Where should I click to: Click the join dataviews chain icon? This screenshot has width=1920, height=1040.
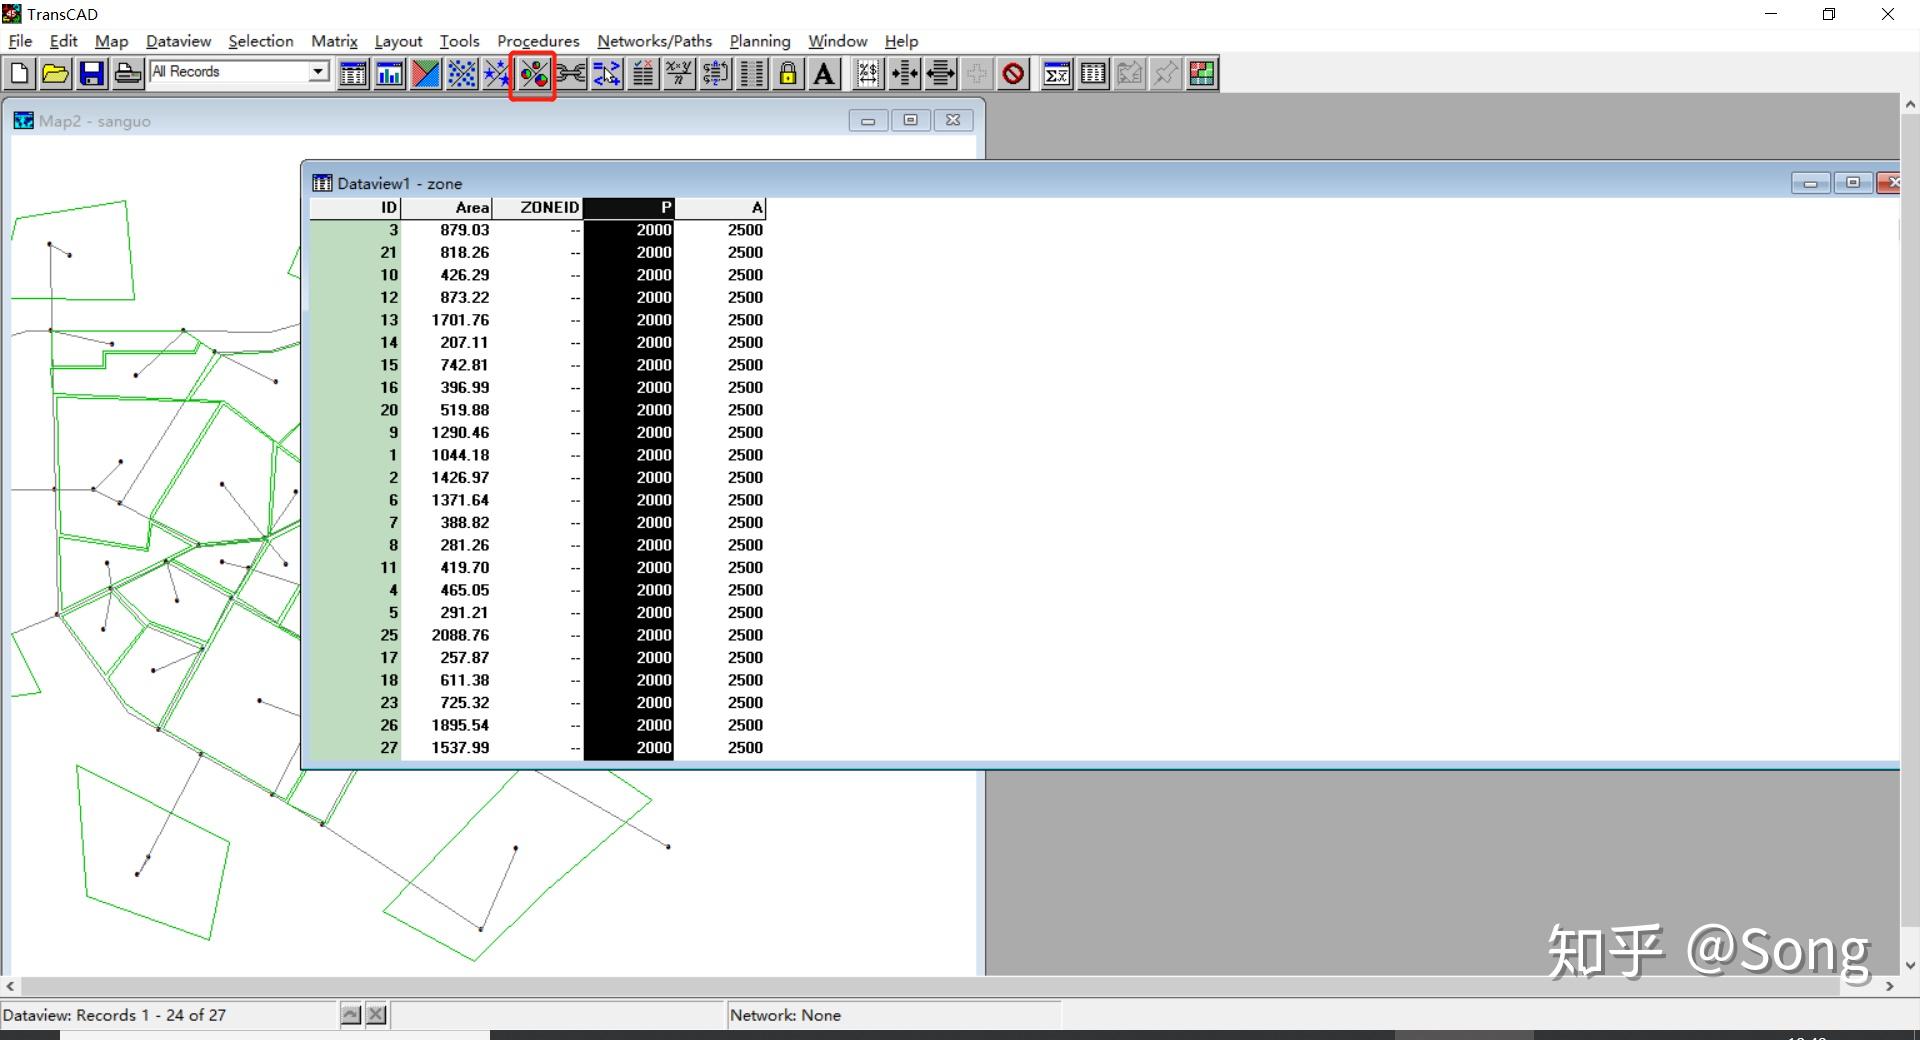click(x=571, y=73)
